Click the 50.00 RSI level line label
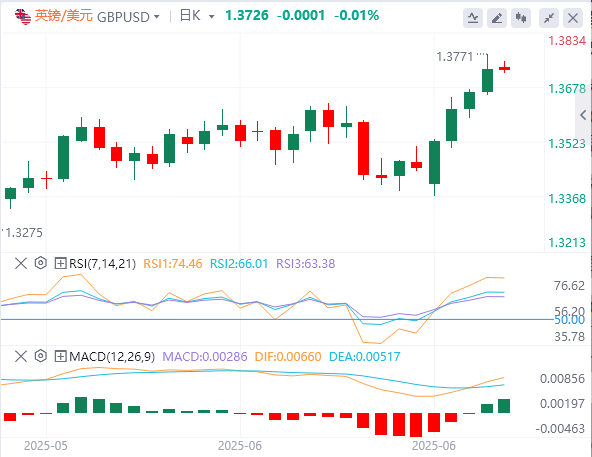Viewport: 592px width, 457px height. (x=569, y=320)
